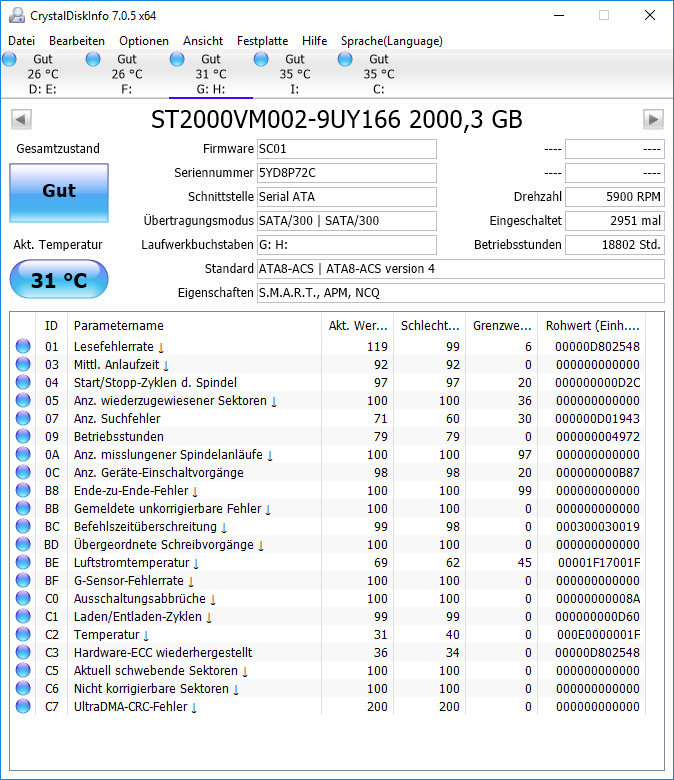The height and width of the screenshot is (780, 674).
Task: Select the Laden/Entladen-Zyklen row text
Action: point(138,616)
